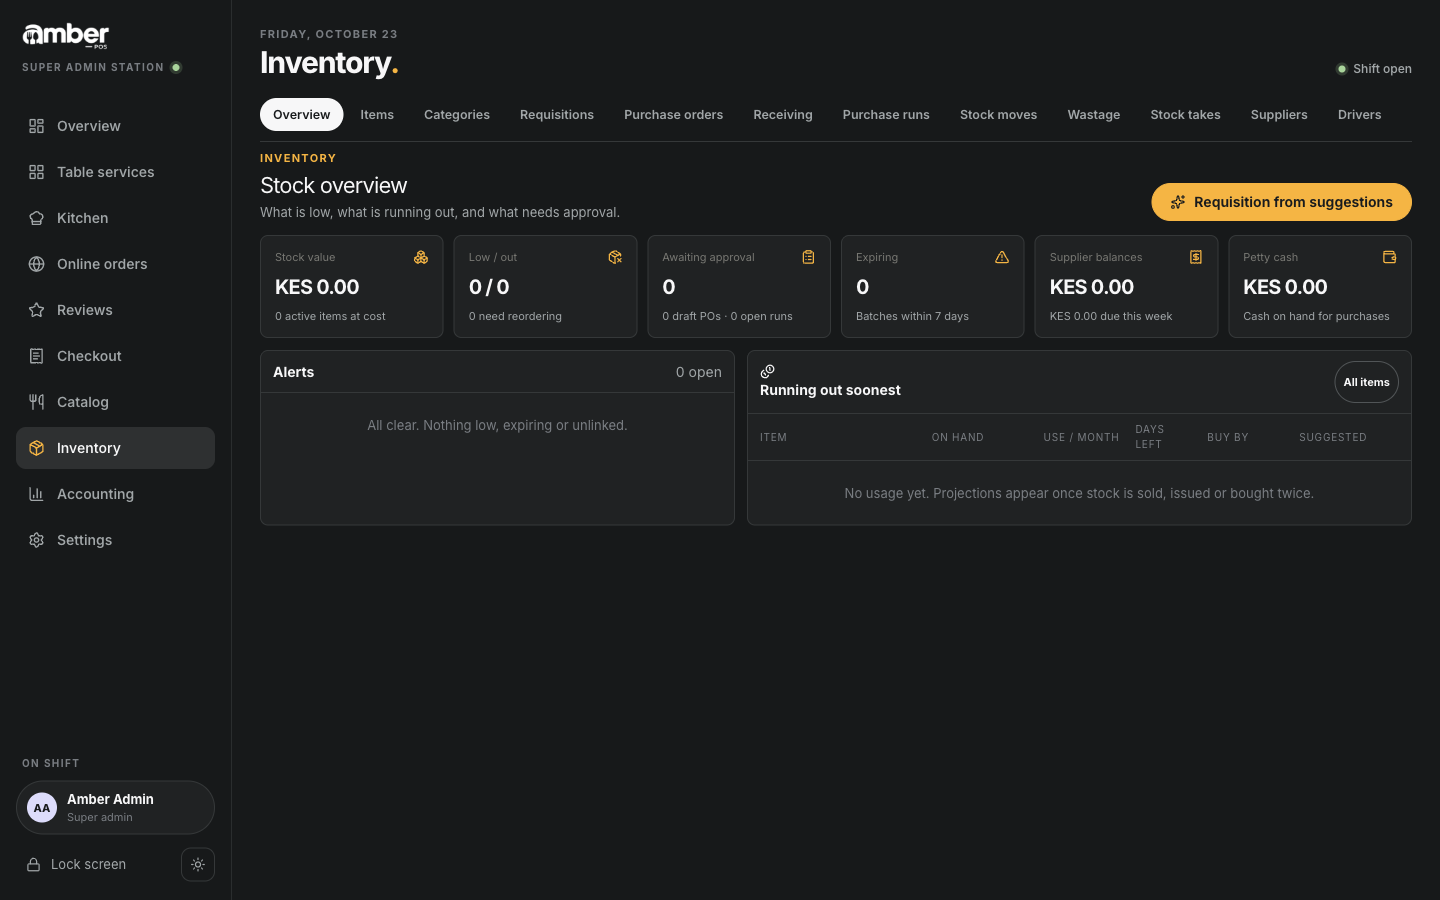
Task: Click the Stock value card icon
Action: coord(421,257)
